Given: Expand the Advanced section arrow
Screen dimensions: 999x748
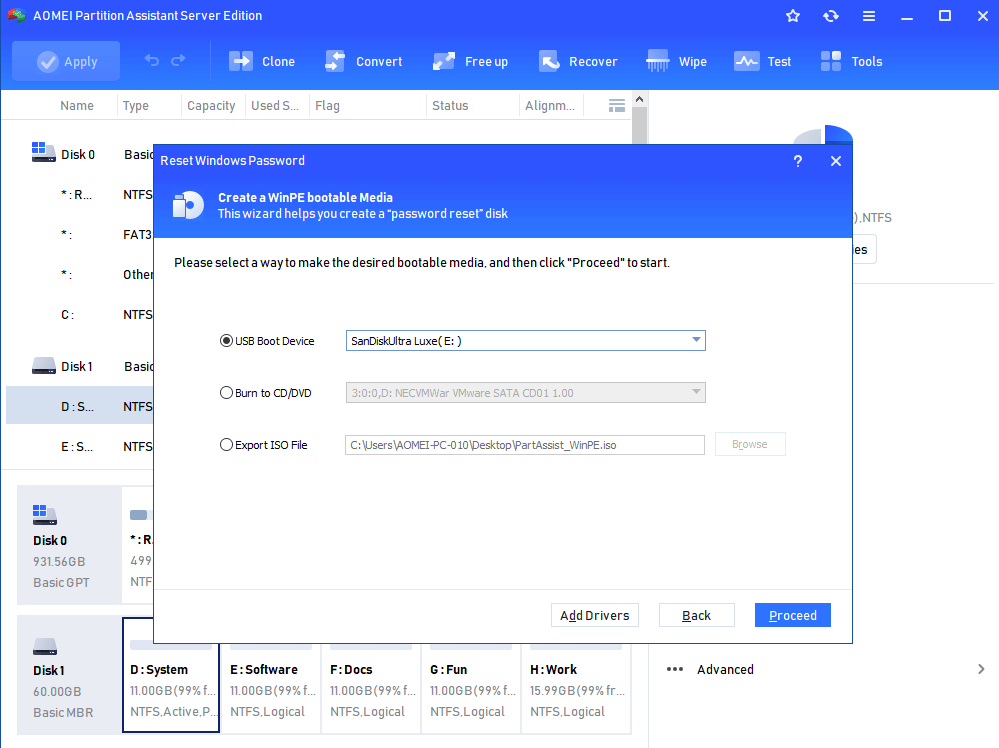Looking at the screenshot, I should [981, 669].
